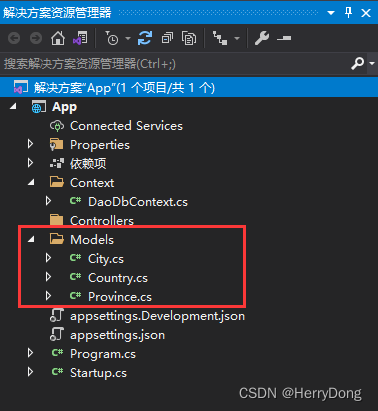The width and height of the screenshot is (378, 411).
Task: Click the JSON icon of appsettings.Development.json
Action: coord(57,315)
